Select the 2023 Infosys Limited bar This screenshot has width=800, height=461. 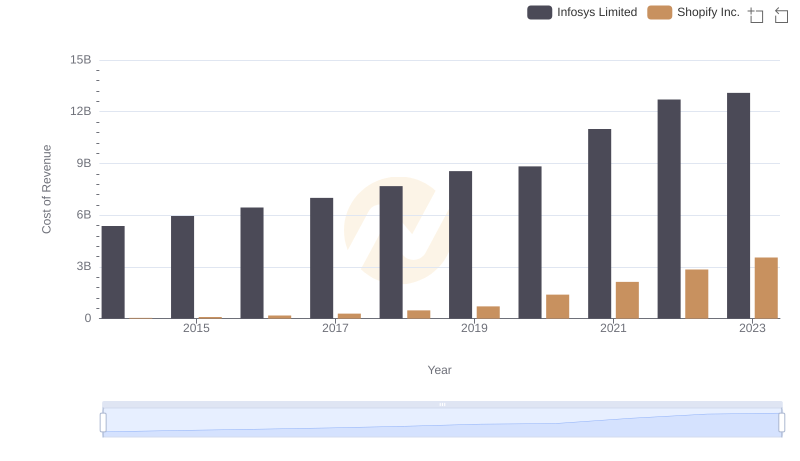(x=738, y=206)
